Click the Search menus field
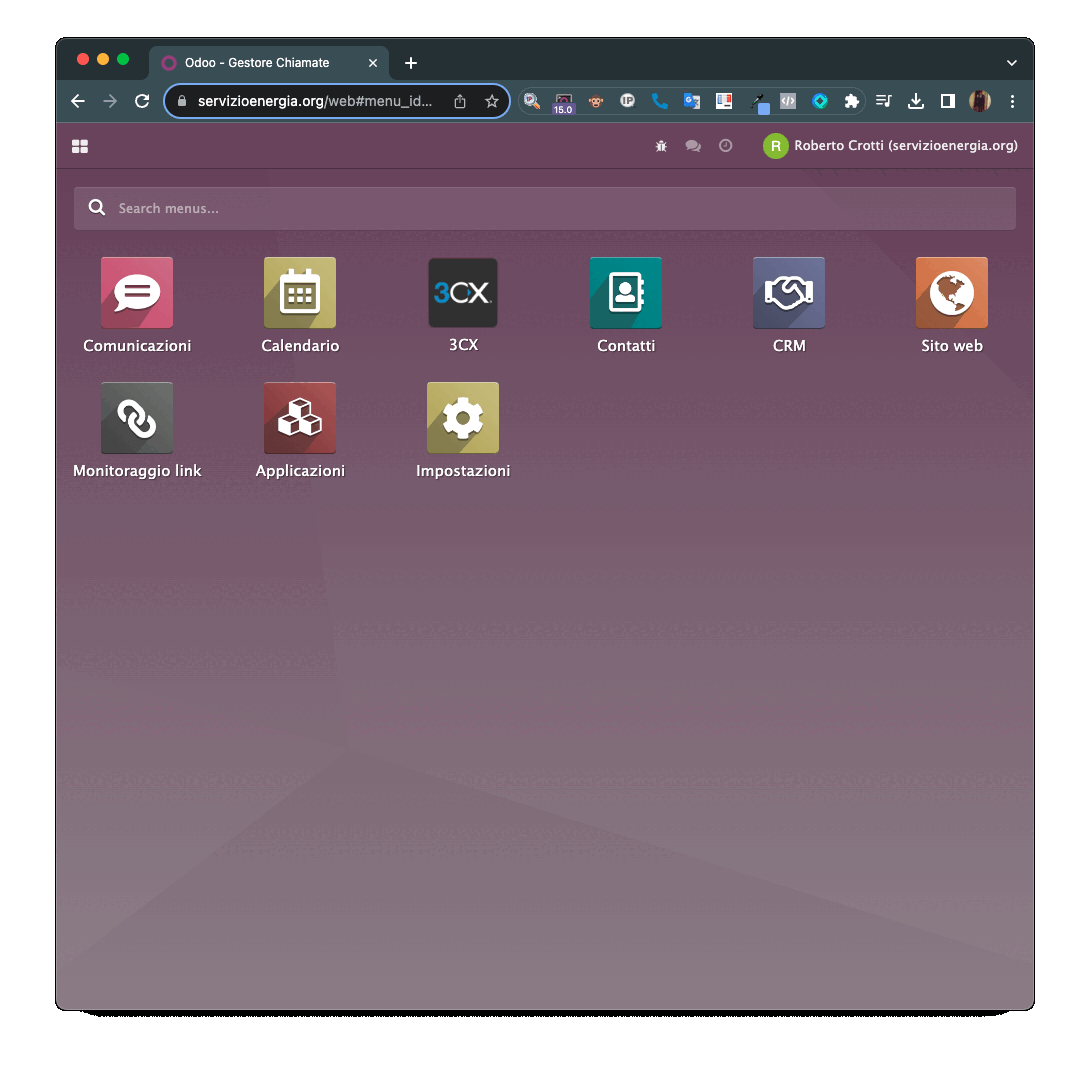Screen dimensions: 1090x1084 (545, 208)
